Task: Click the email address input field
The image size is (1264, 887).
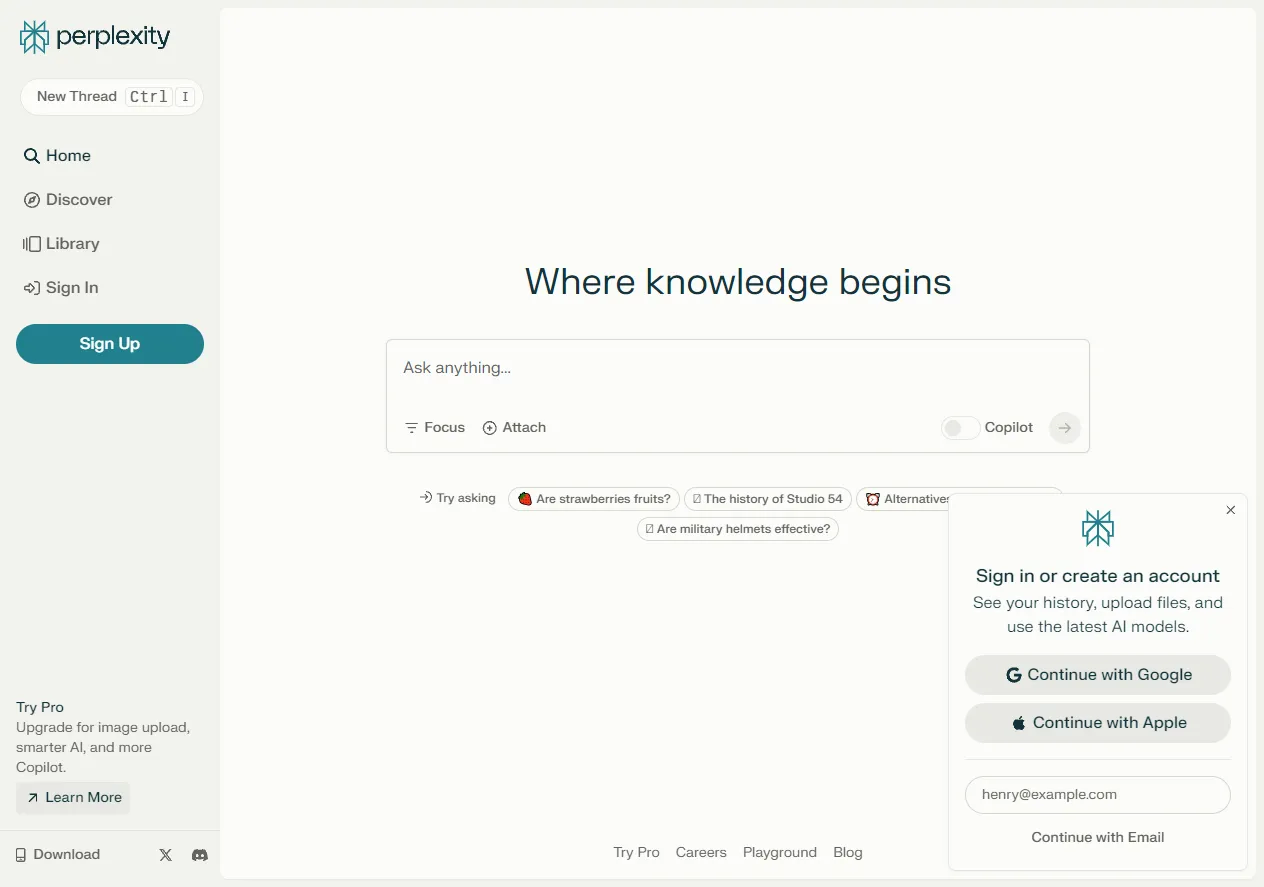Action: point(1098,795)
